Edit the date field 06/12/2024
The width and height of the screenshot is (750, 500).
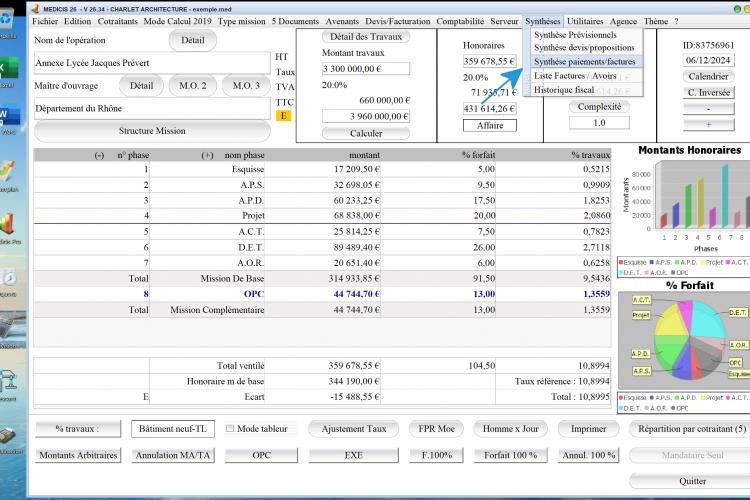pos(708,60)
